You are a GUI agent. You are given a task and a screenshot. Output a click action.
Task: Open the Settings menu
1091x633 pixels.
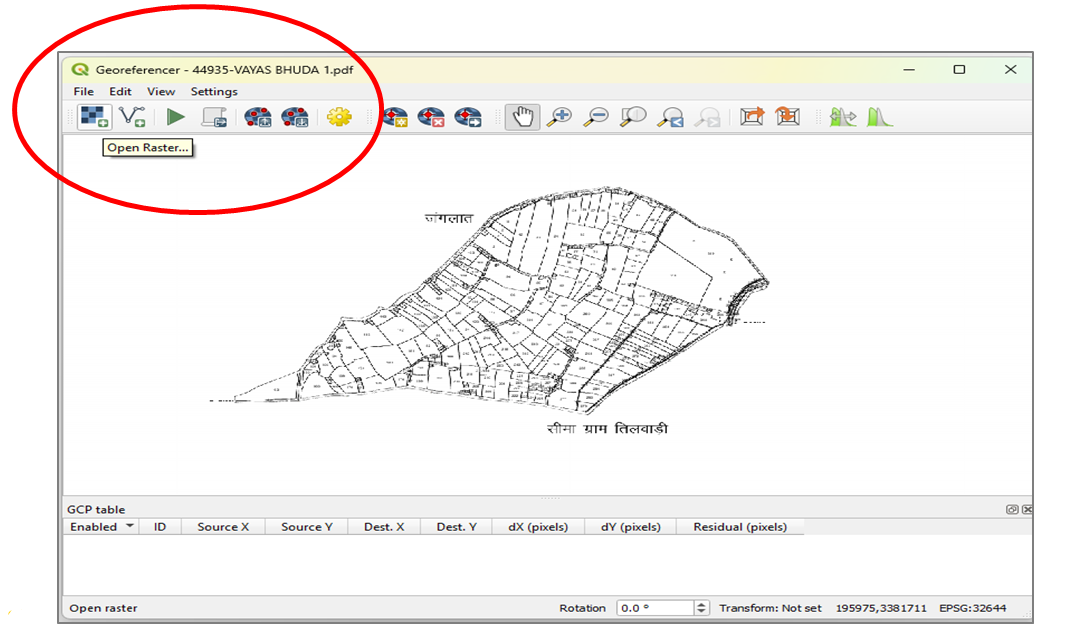pyautogui.click(x=213, y=91)
